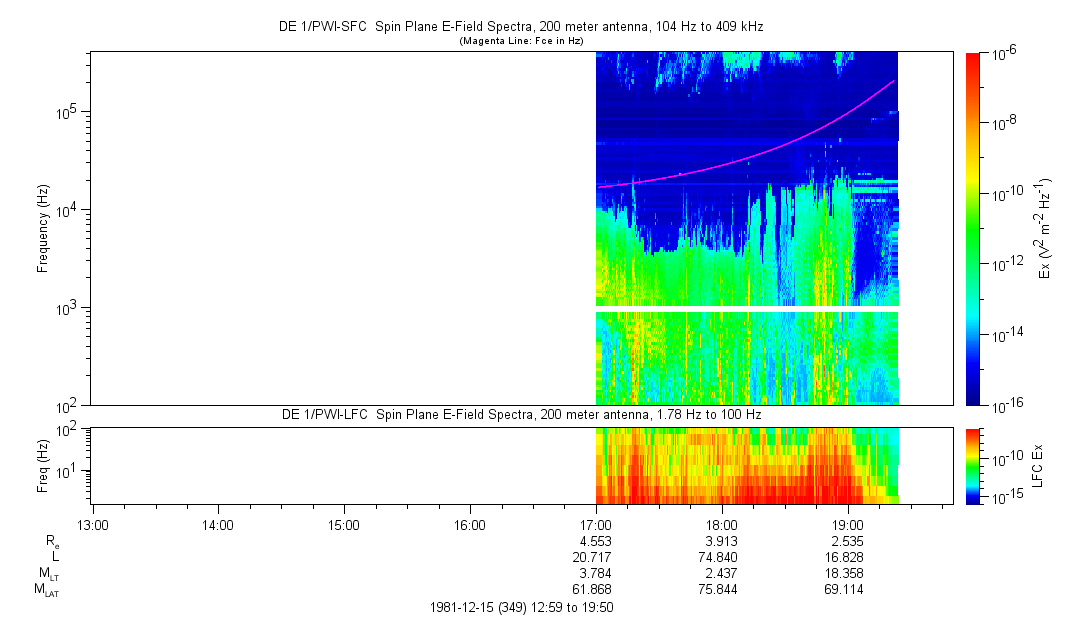Select the 19:00 time axis tick label

[848, 523]
